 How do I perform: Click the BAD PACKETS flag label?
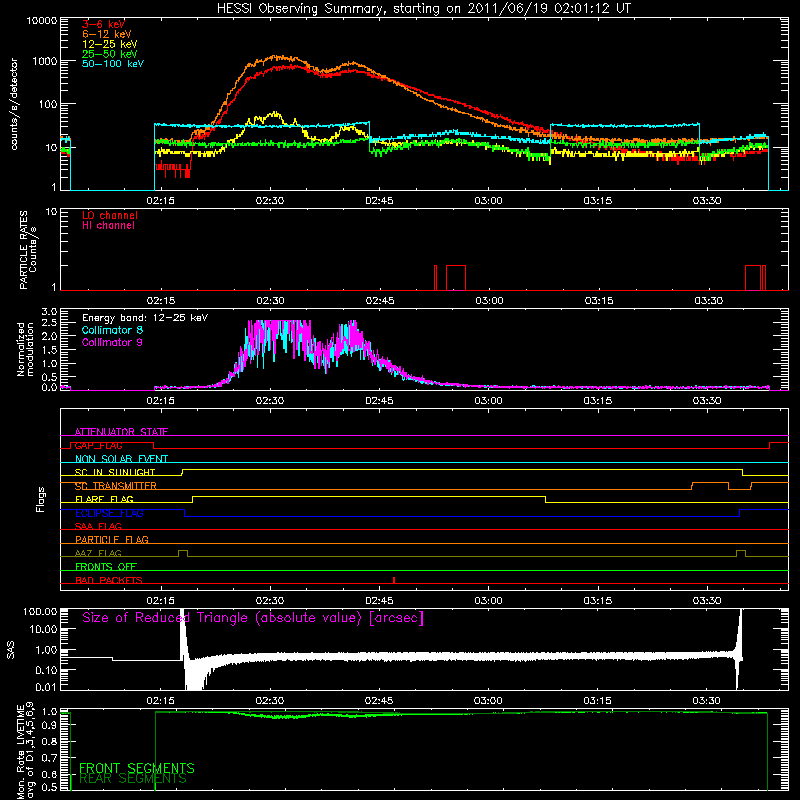[109, 580]
